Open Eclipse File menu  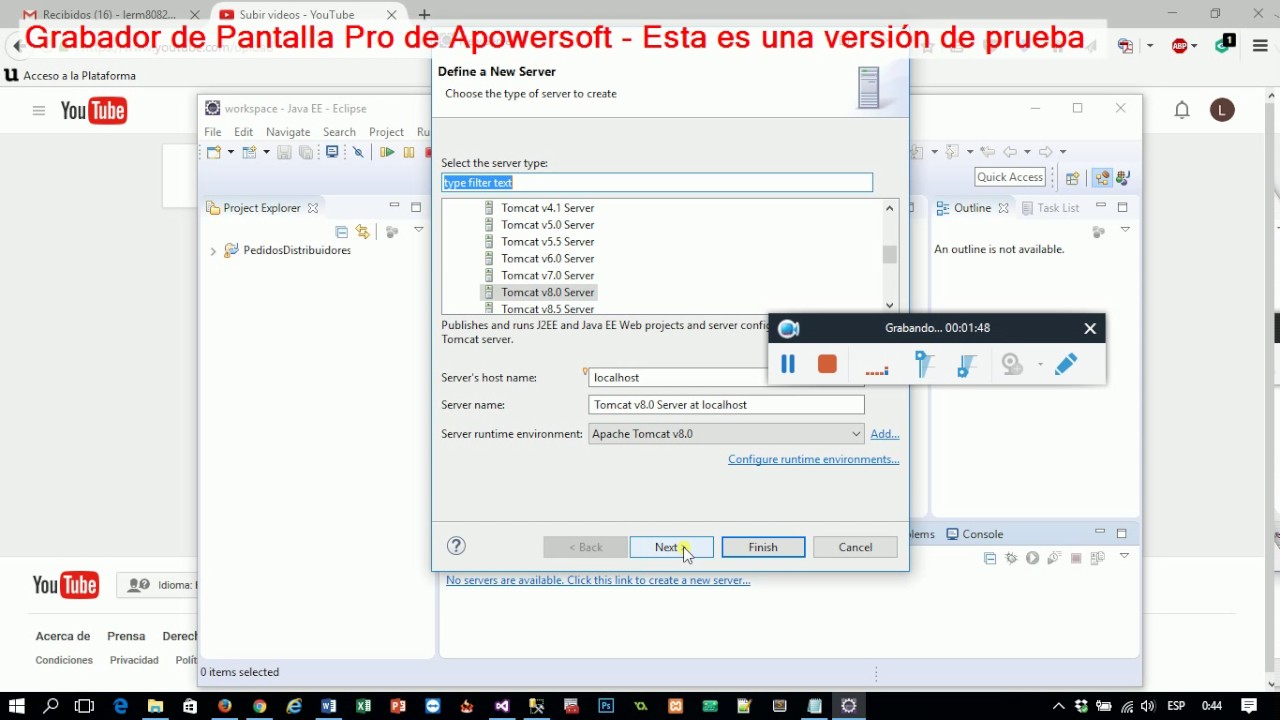[x=213, y=132]
